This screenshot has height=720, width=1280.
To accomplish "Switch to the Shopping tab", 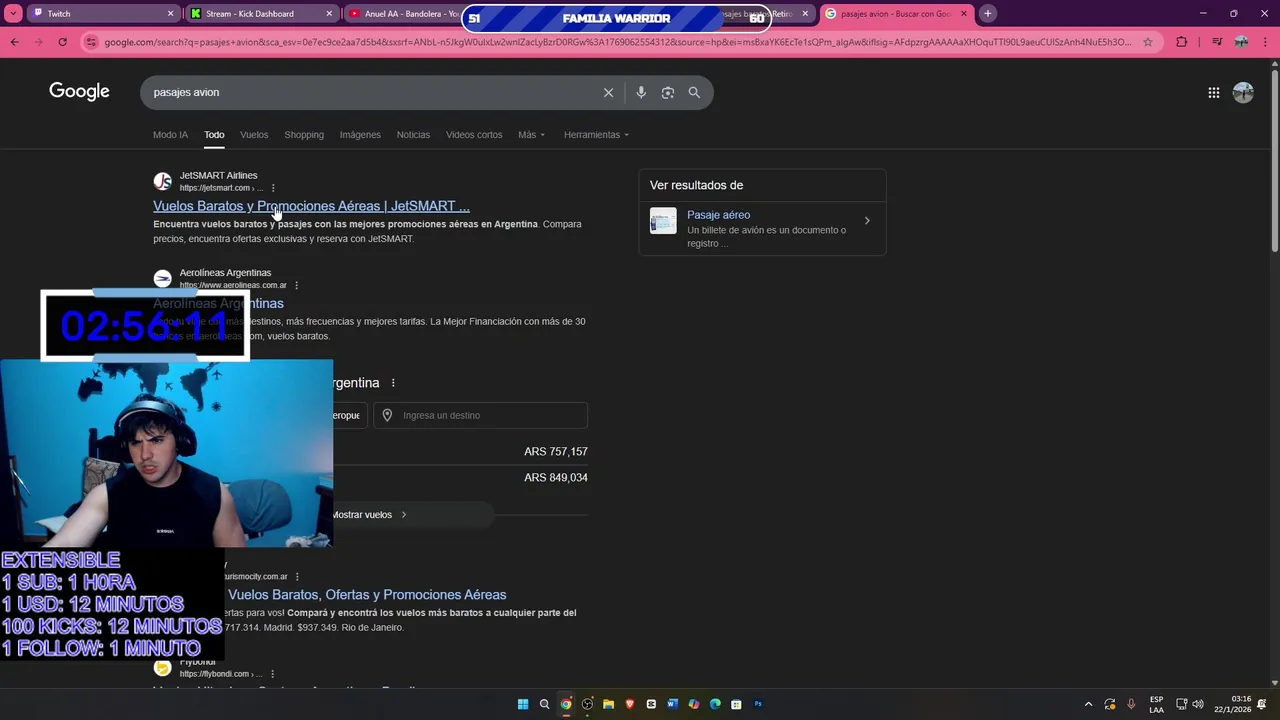I will [304, 135].
